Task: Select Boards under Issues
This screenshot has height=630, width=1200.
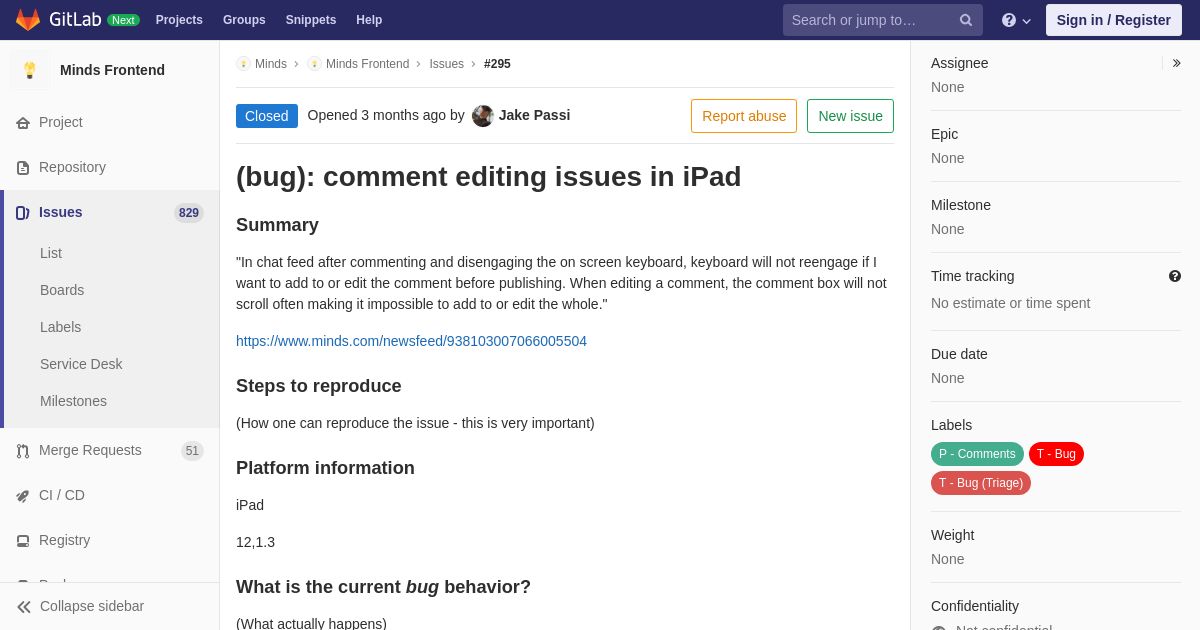Action: [x=62, y=290]
